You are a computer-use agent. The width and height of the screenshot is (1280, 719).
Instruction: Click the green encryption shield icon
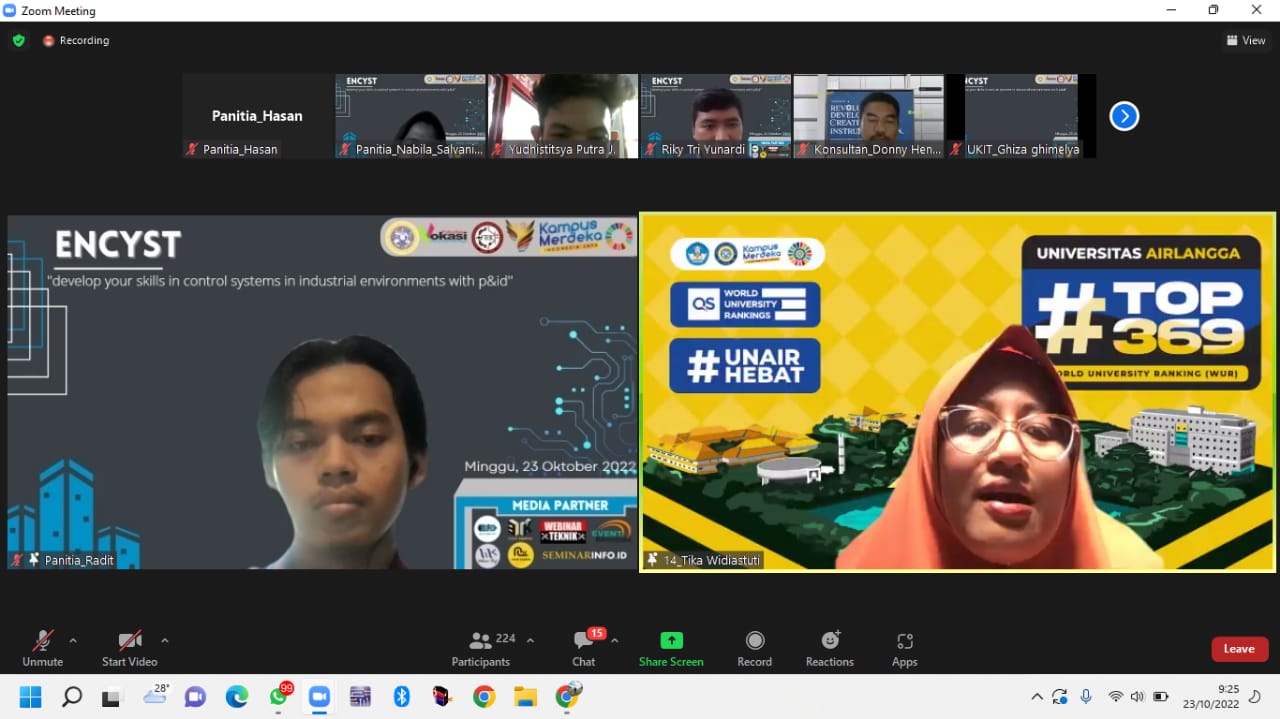click(x=18, y=41)
